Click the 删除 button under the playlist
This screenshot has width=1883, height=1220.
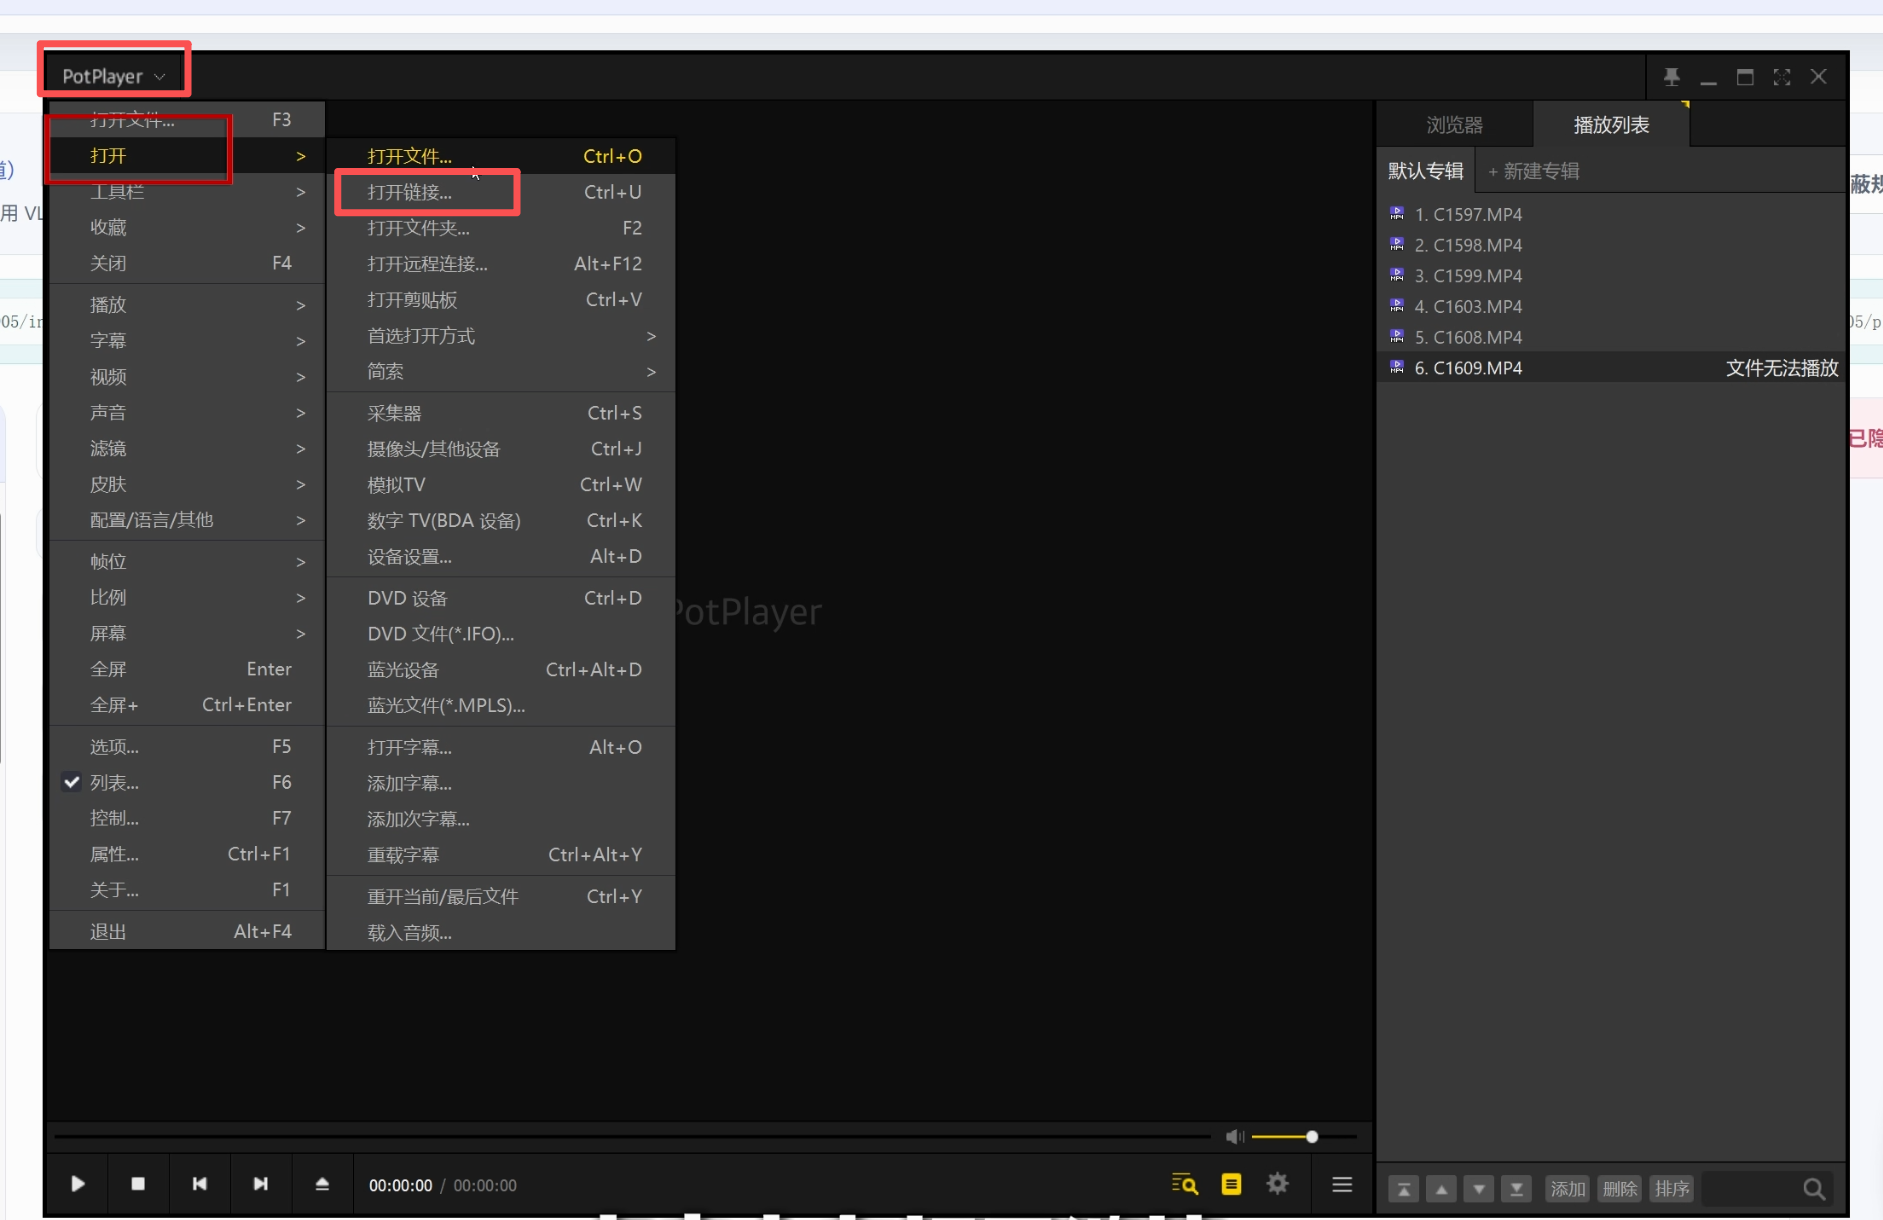click(x=1620, y=1189)
